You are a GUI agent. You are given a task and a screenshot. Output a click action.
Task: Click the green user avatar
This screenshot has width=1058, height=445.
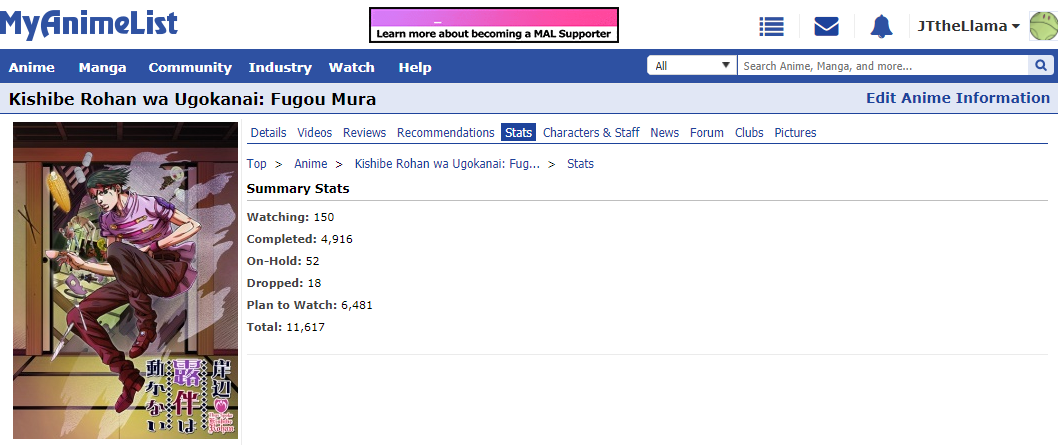[1043, 26]
